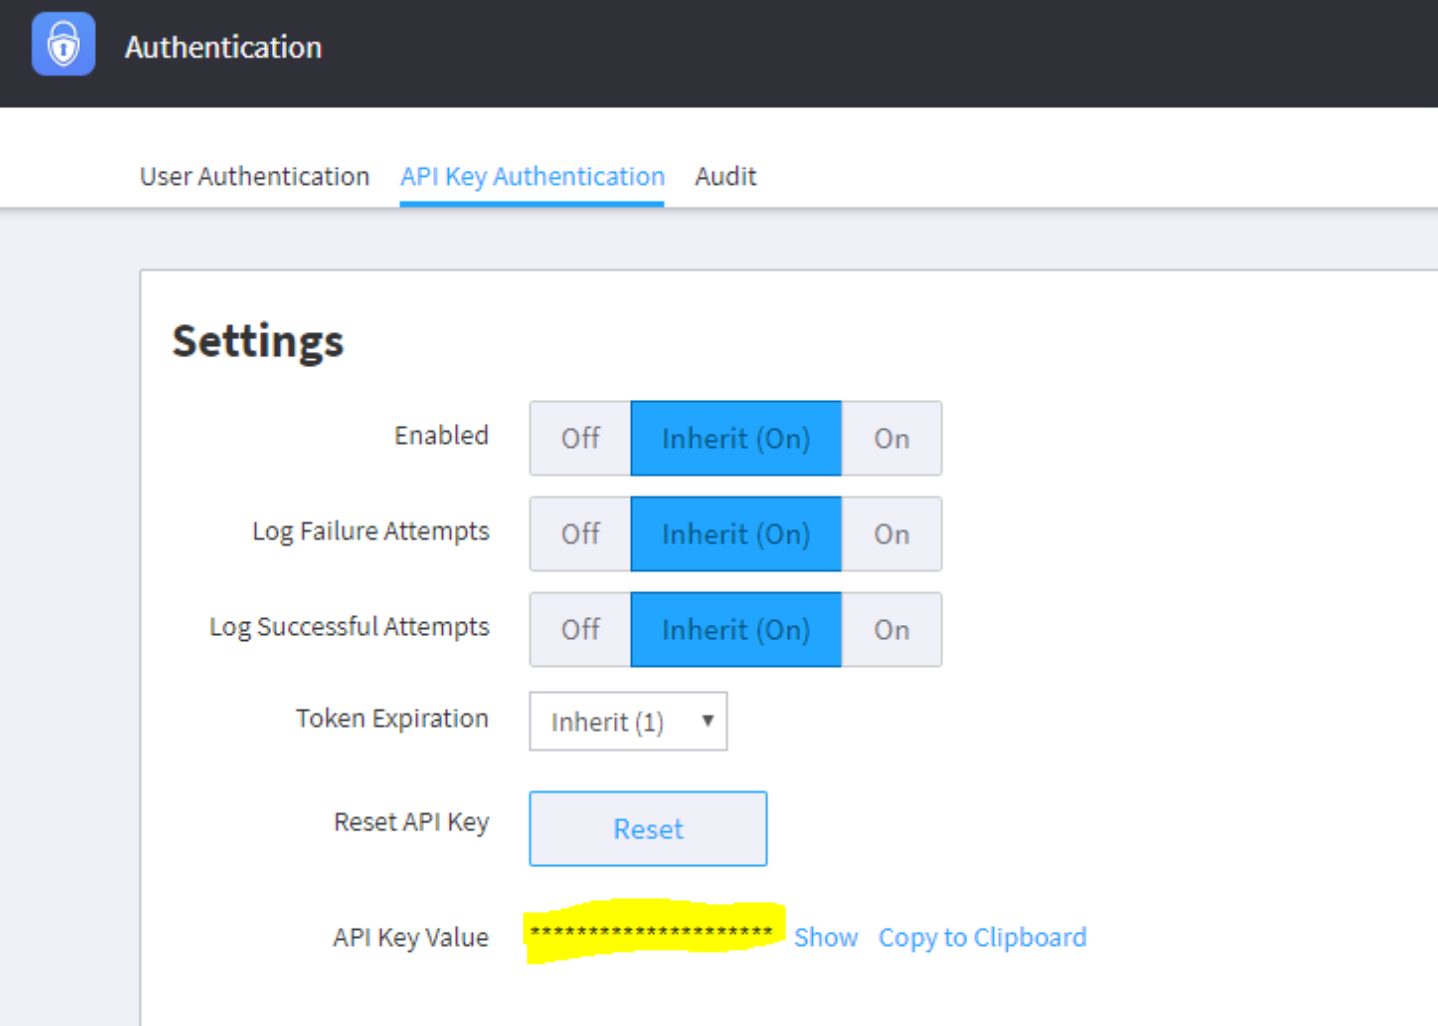Open the Audit tab
1438x1026 pixels.
725,177
